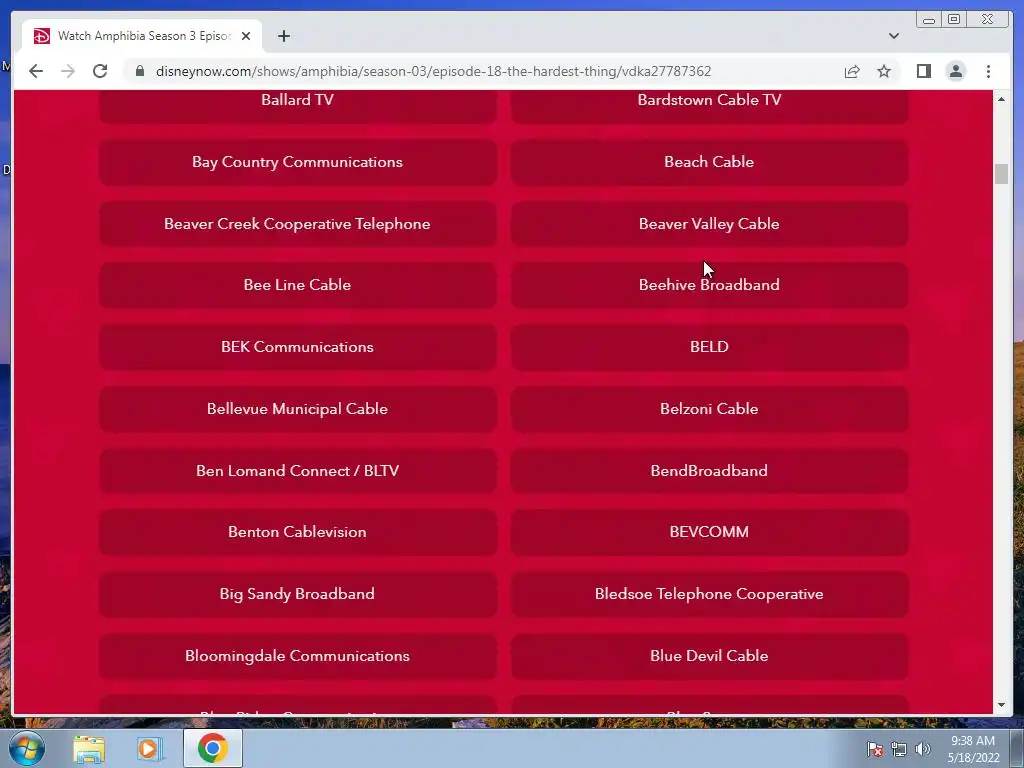This screenshot has width=1024, height=768.
Task: Pick Blue Devil Cable
Action: [x=709, y=656]
